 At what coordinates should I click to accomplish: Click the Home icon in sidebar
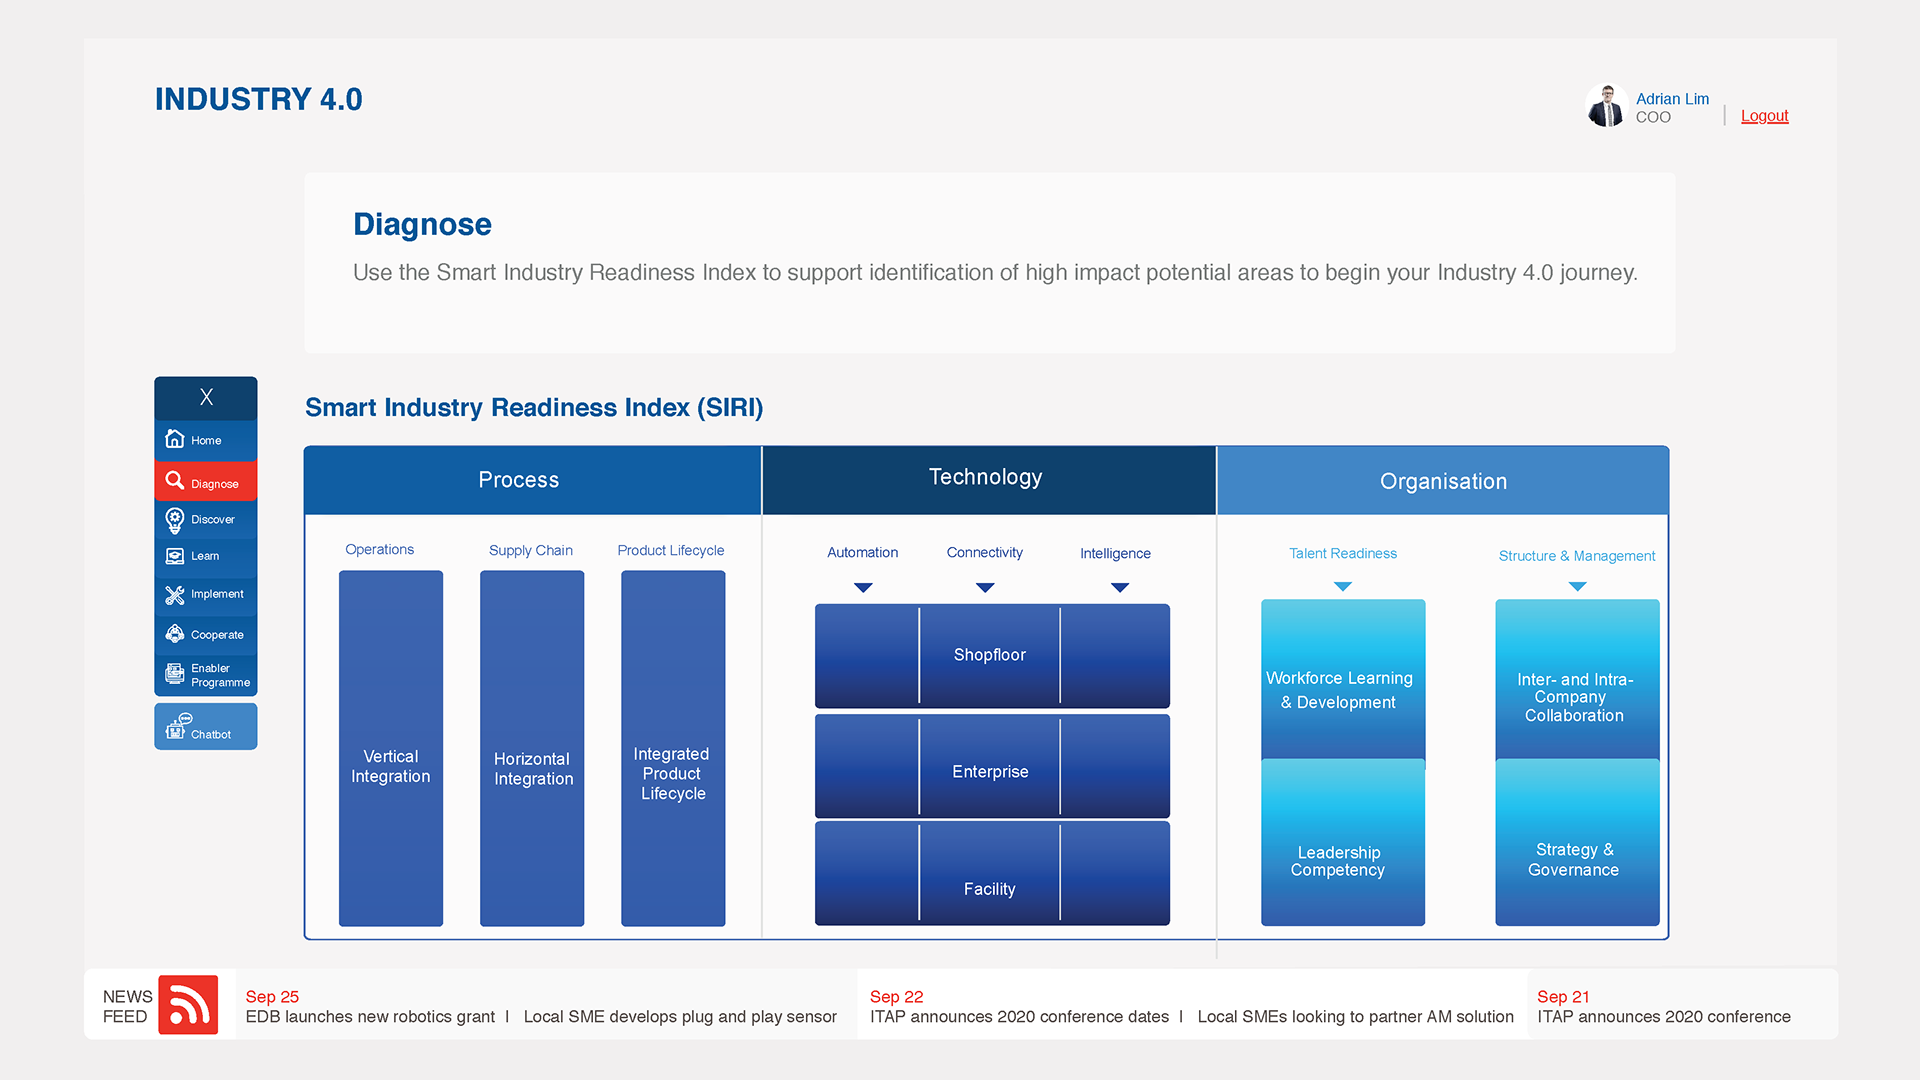[x=175, y=440]
